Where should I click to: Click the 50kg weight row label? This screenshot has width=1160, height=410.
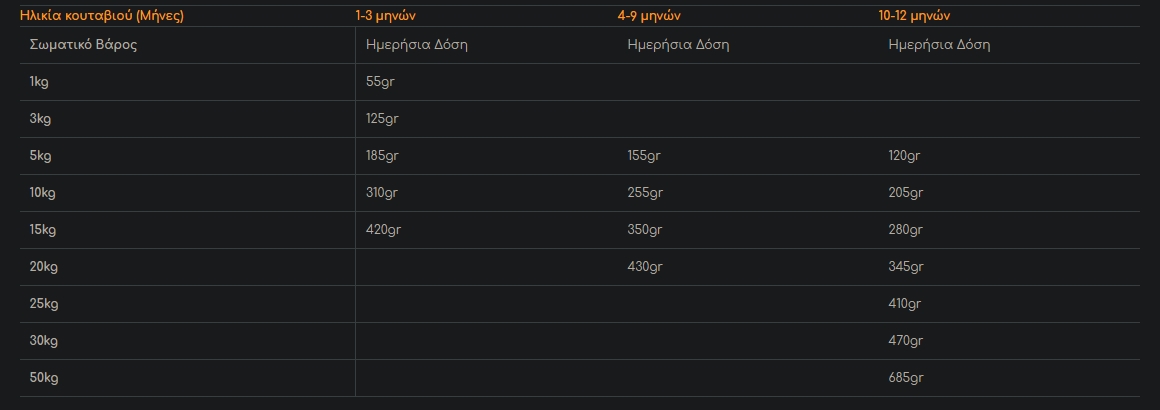[x=44, y=378]
